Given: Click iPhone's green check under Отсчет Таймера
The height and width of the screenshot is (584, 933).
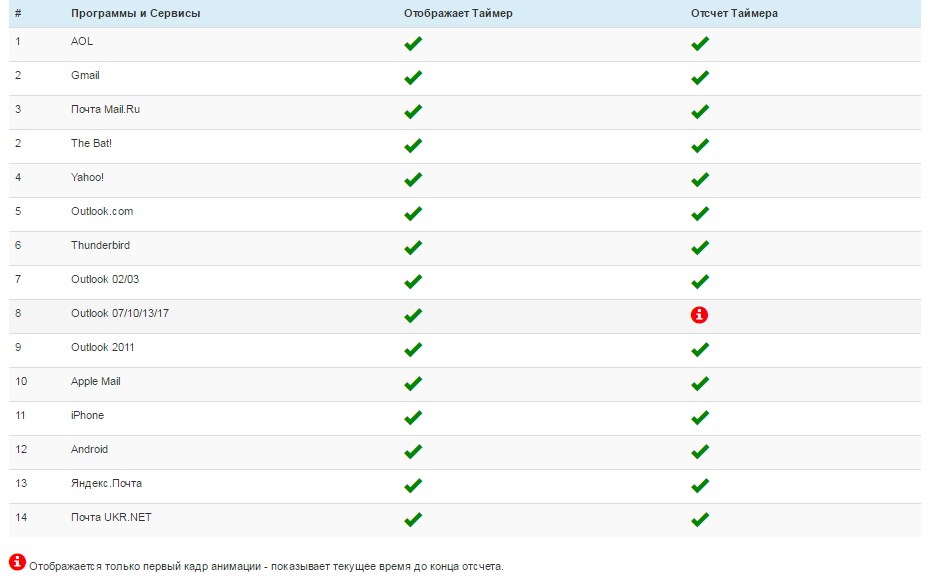Looking at the screenshot, I should (x=700, y=417).
